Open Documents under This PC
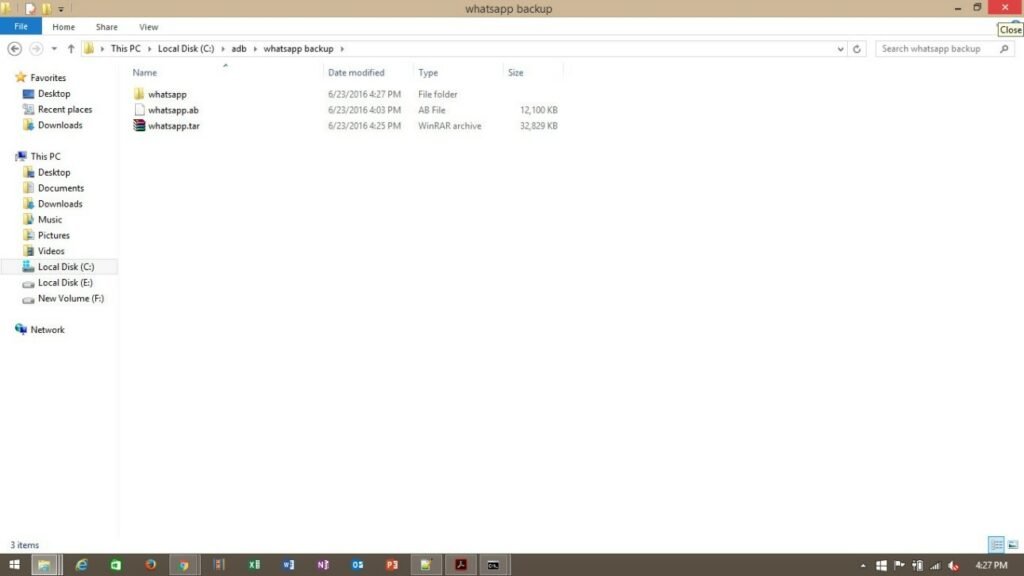This screenshot has width=1024, height=576. (61, 188)
